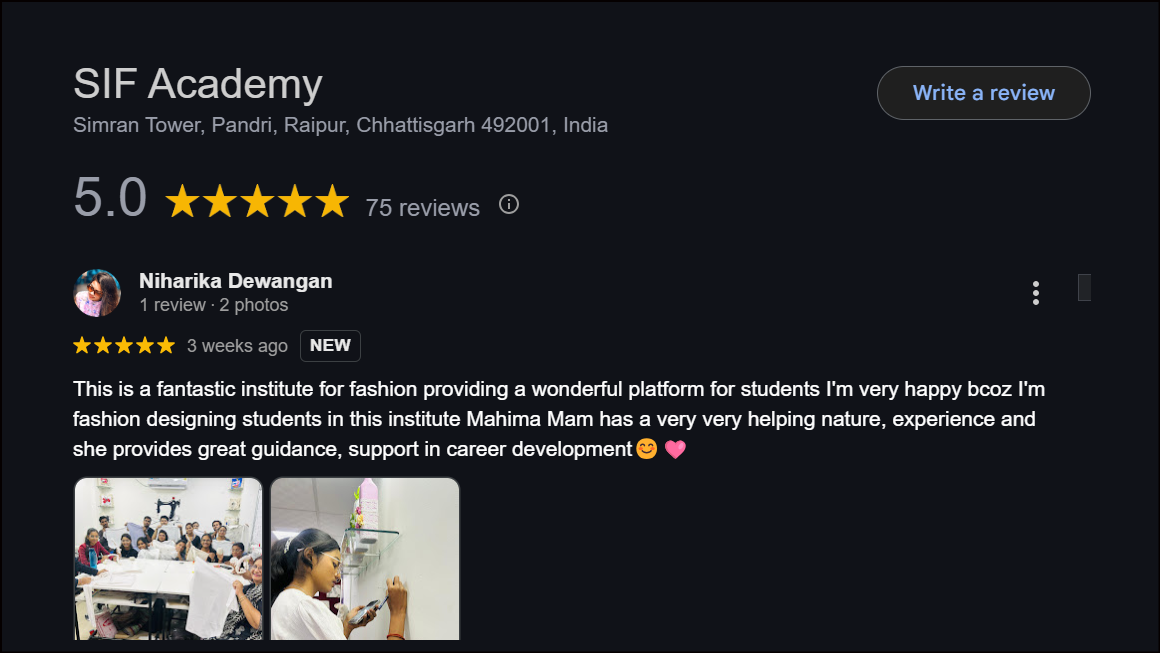Screen dimensions: 1160x653
Task: Click Niharika Dewangan's profile avatar
Action: [97, 293]
